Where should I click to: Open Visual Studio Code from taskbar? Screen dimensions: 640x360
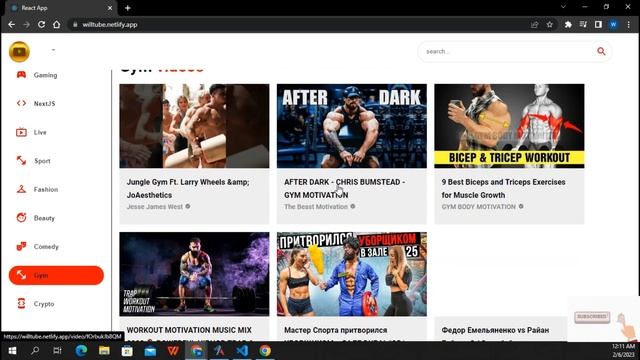(242, 351)
